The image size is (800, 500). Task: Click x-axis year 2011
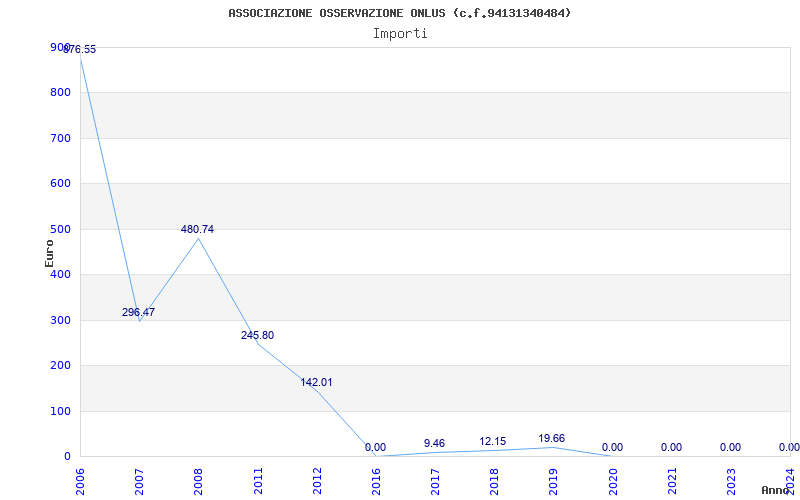[258, 481]
